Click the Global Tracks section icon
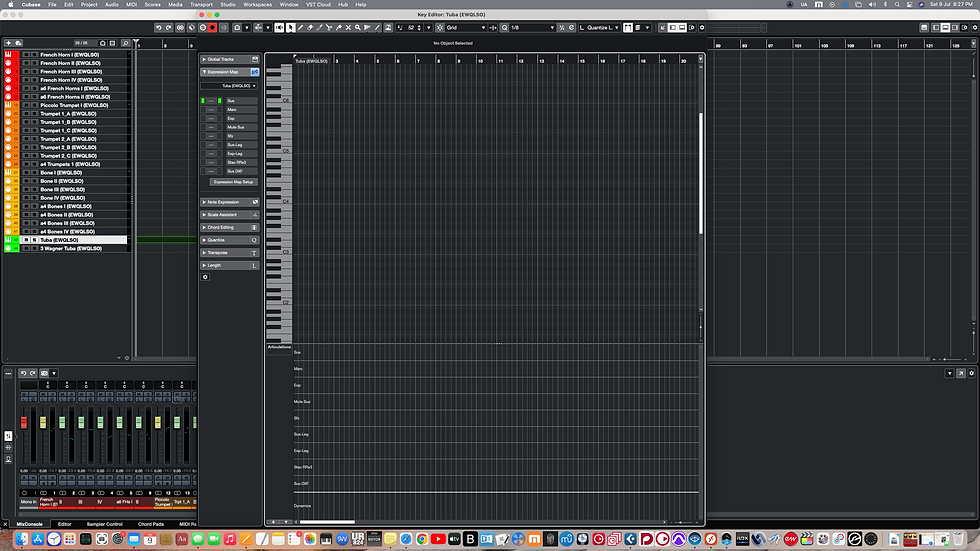 click(254, 59)
